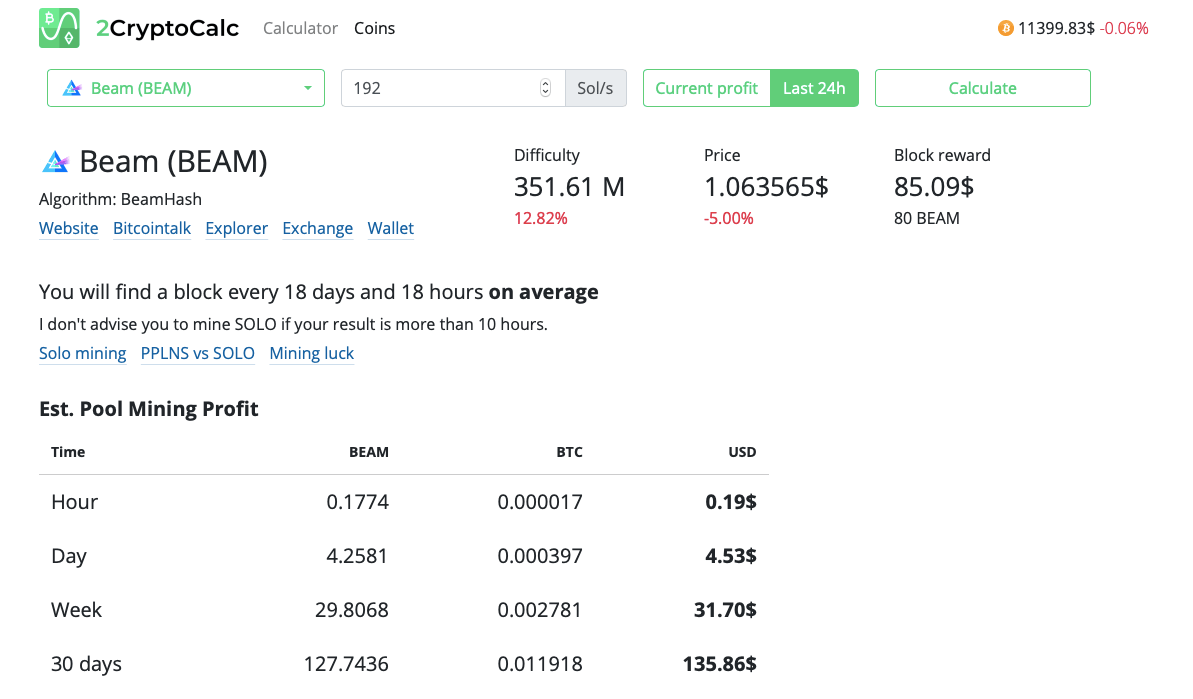Click the Beam icon inside coin selector
This screenshot has width=1193, height=699.
click(x=72, y=88)
